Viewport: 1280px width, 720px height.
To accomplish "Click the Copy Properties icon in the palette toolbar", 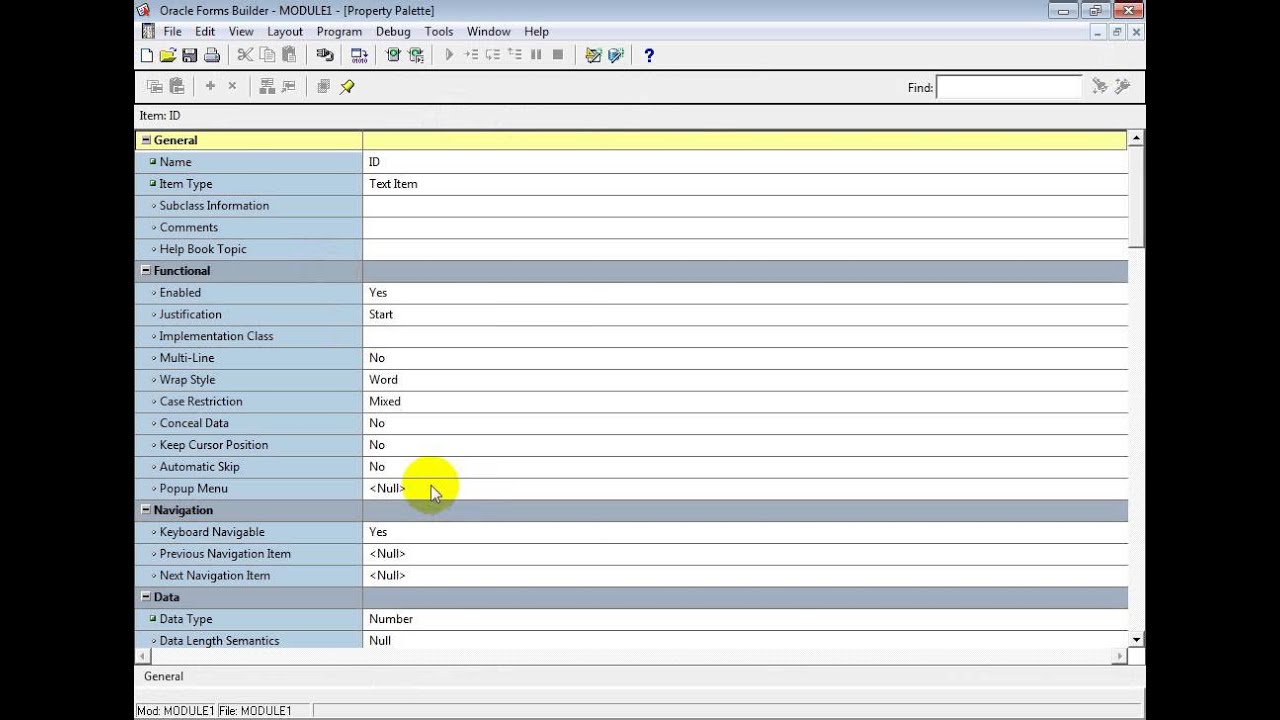I will 154,87.
